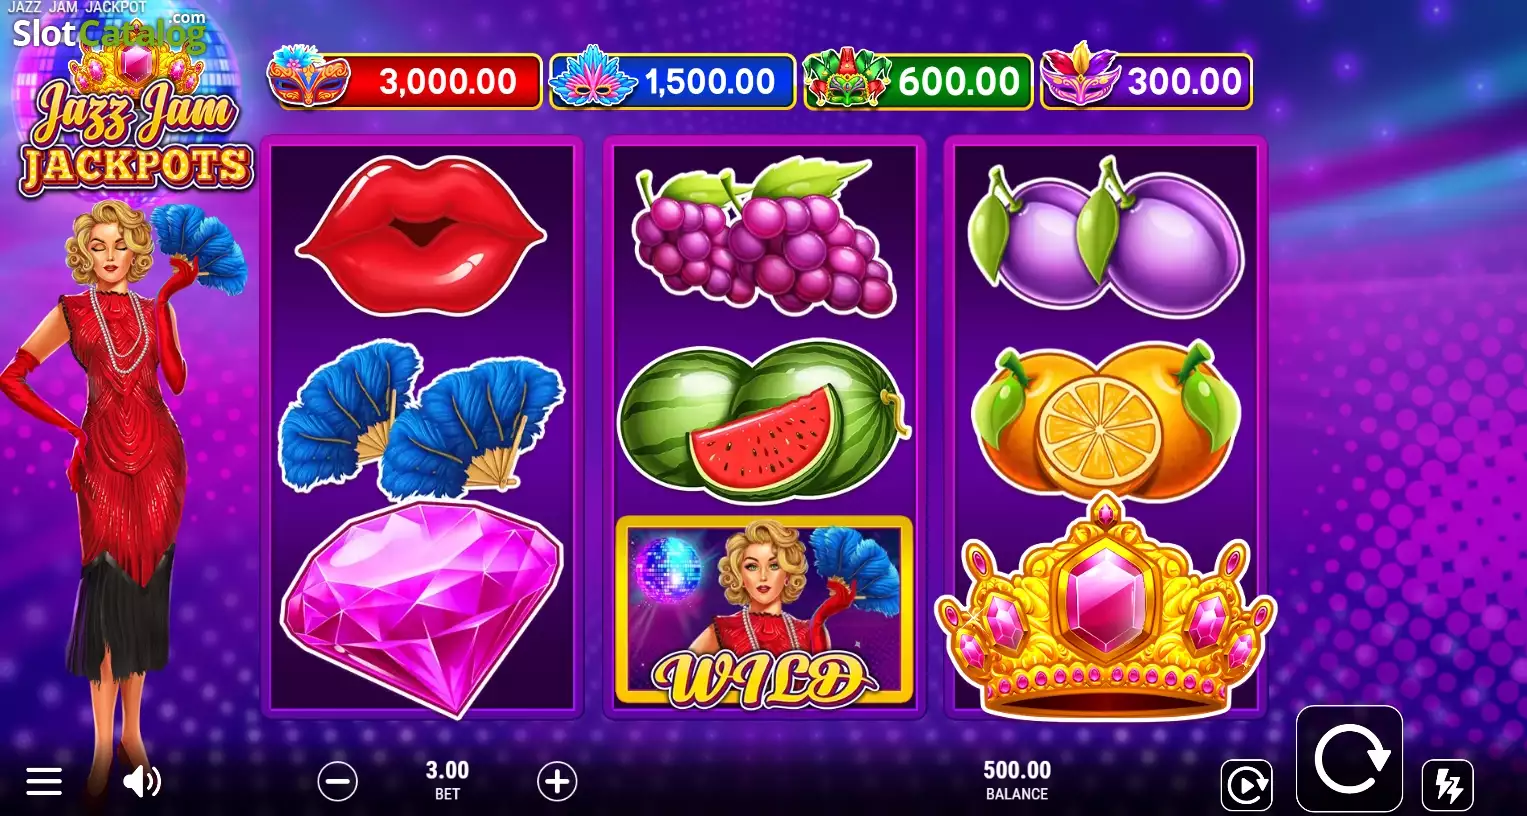
Task: Click the orange fruit symbol
Action: coord(1105,421)
